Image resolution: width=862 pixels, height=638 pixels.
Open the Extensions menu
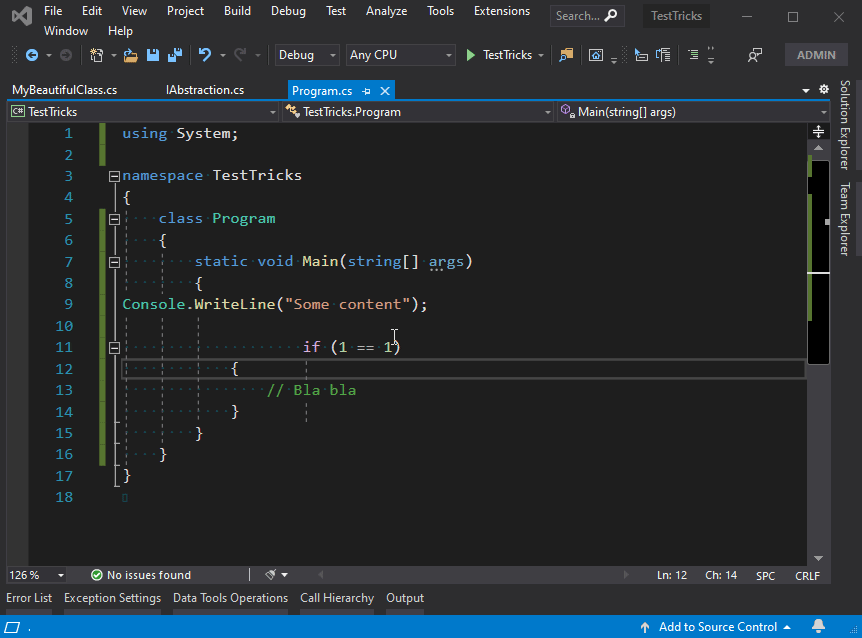tap(502, 11)
